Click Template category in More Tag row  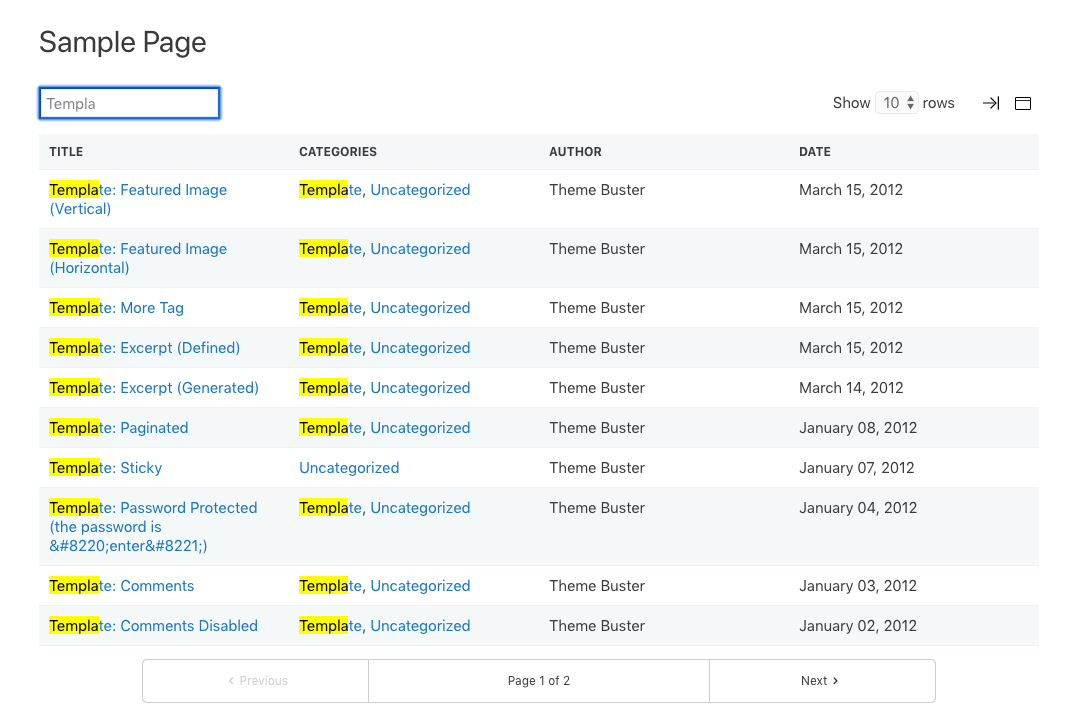tap(330, 308)
